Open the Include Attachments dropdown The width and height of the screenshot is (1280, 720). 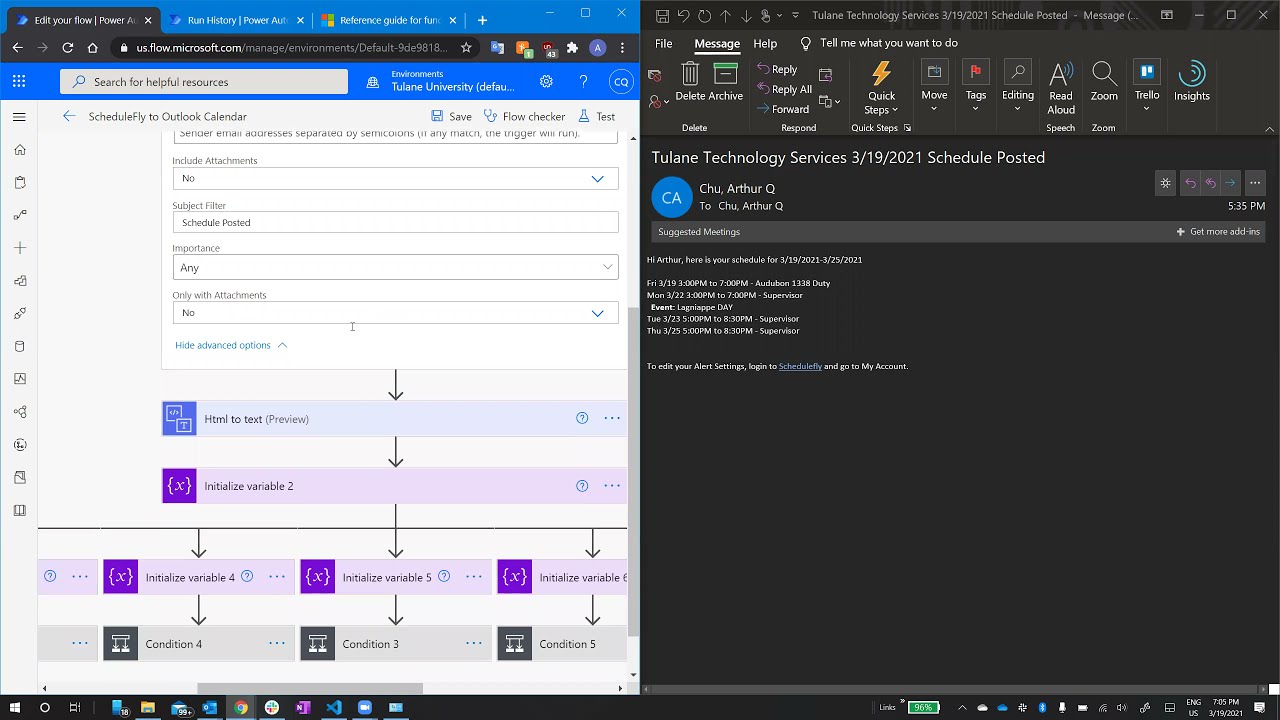click(395, 178)
